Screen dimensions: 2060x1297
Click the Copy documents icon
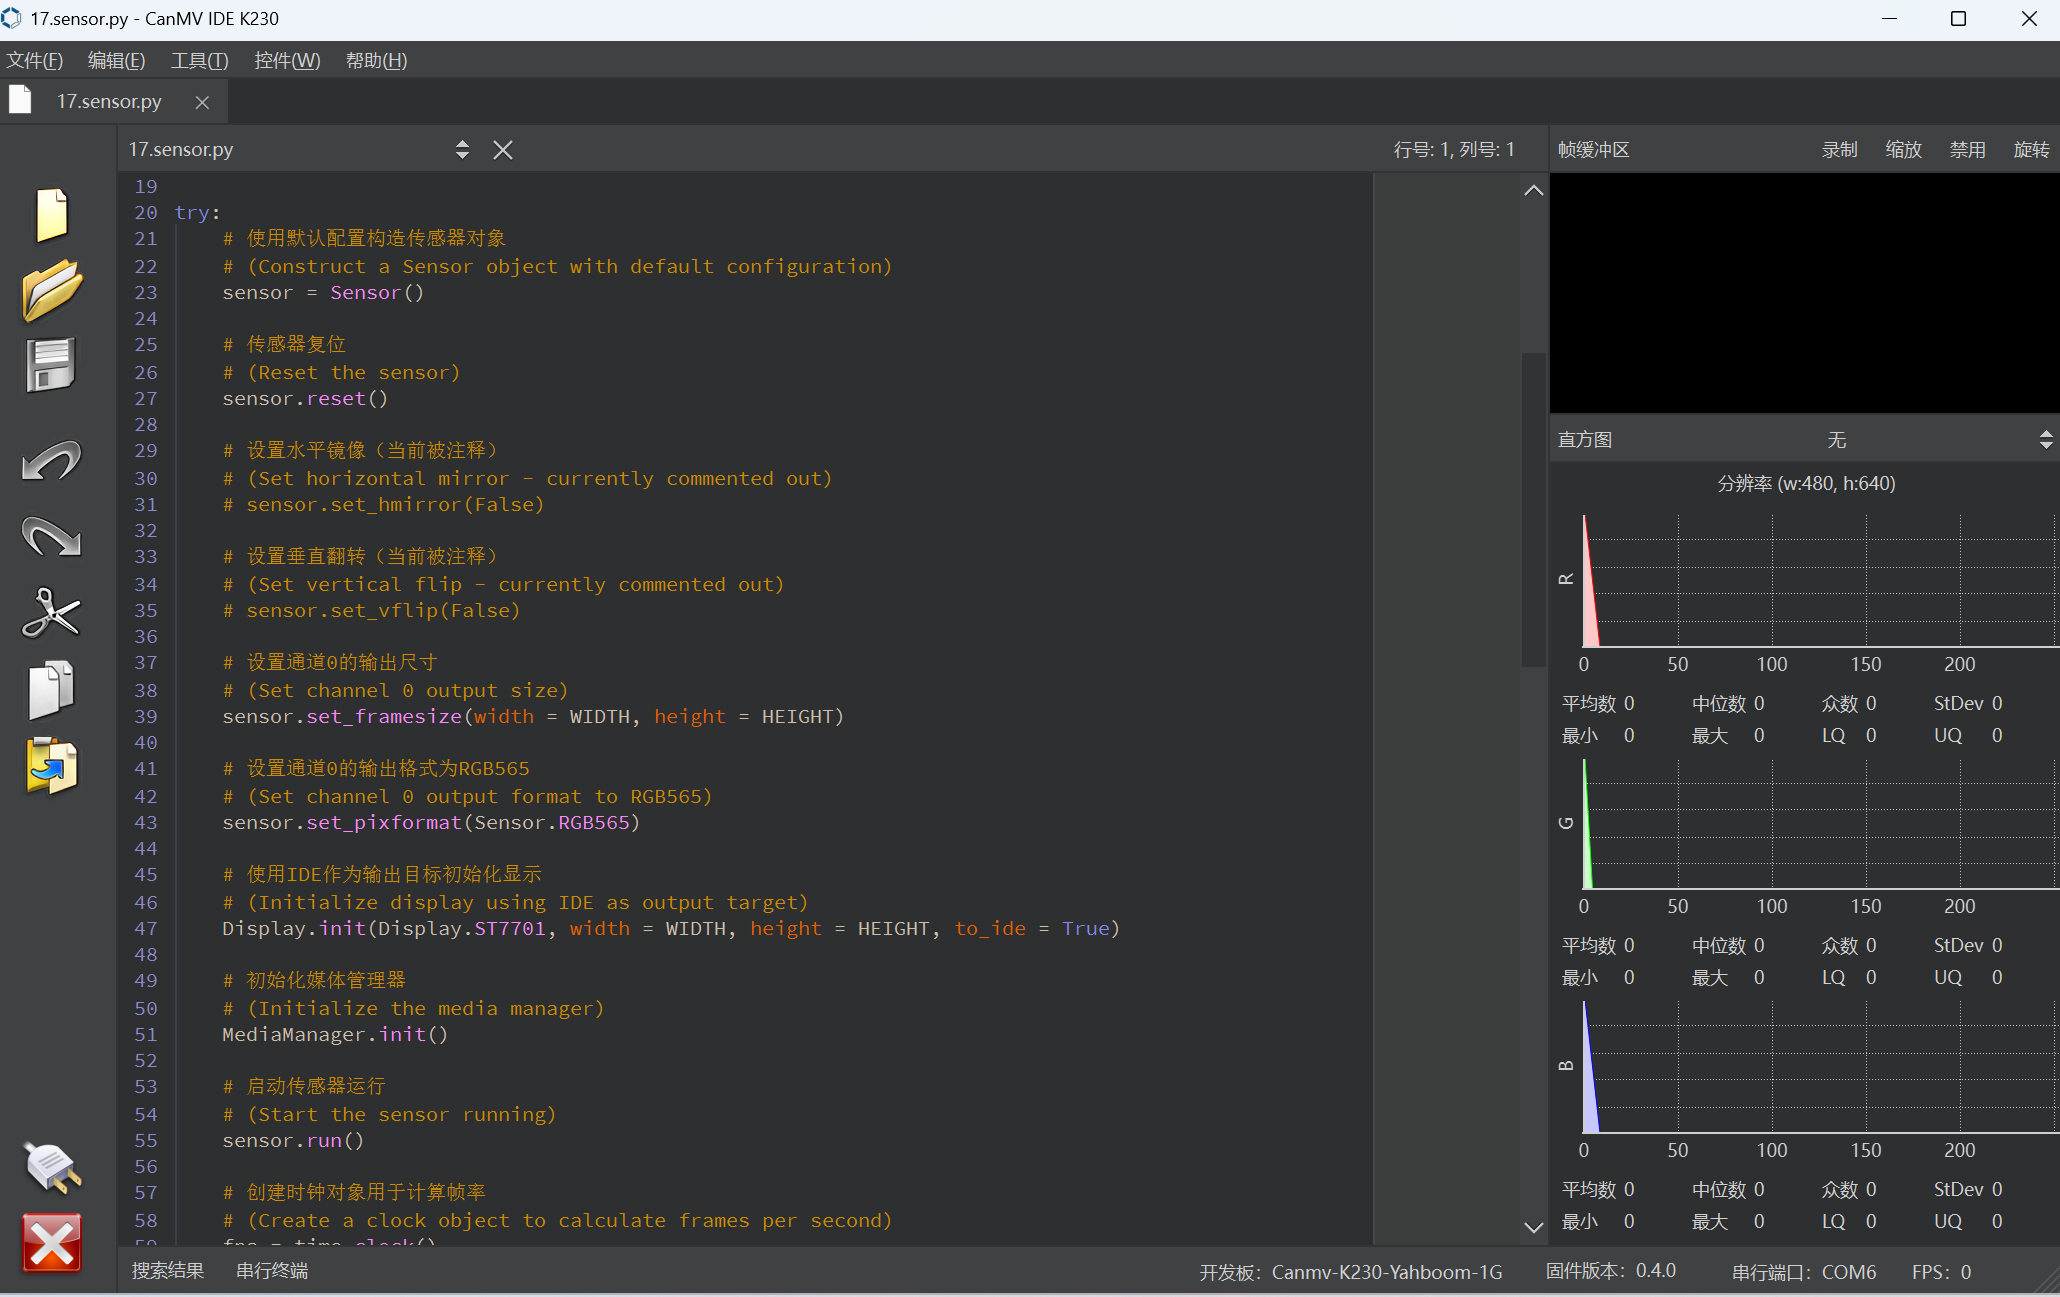[51, 689]
